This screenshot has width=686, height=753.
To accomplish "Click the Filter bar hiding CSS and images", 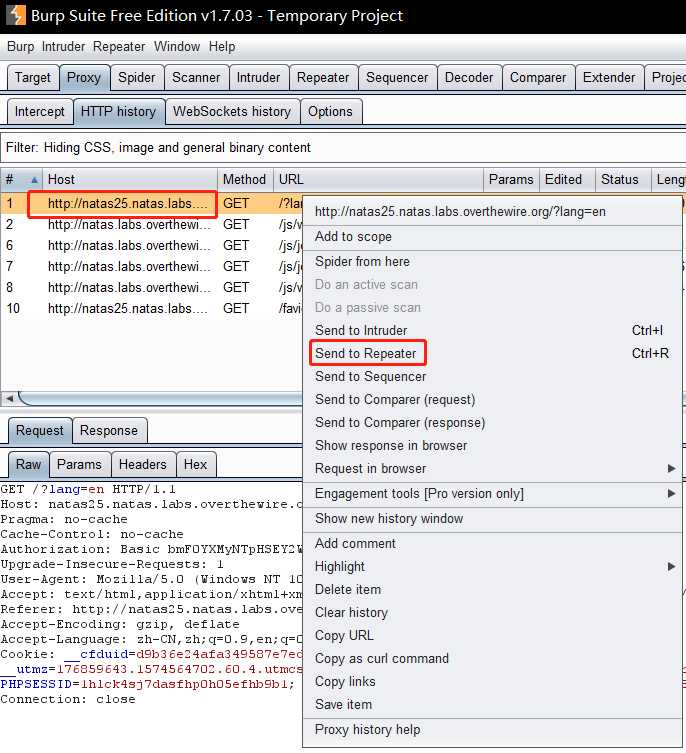I will [343, 147].
